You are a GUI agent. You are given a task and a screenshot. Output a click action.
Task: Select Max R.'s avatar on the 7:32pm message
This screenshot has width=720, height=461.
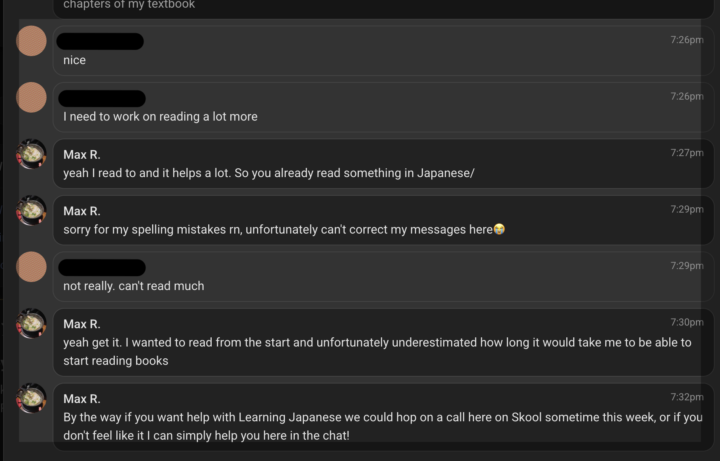[32, 399]
